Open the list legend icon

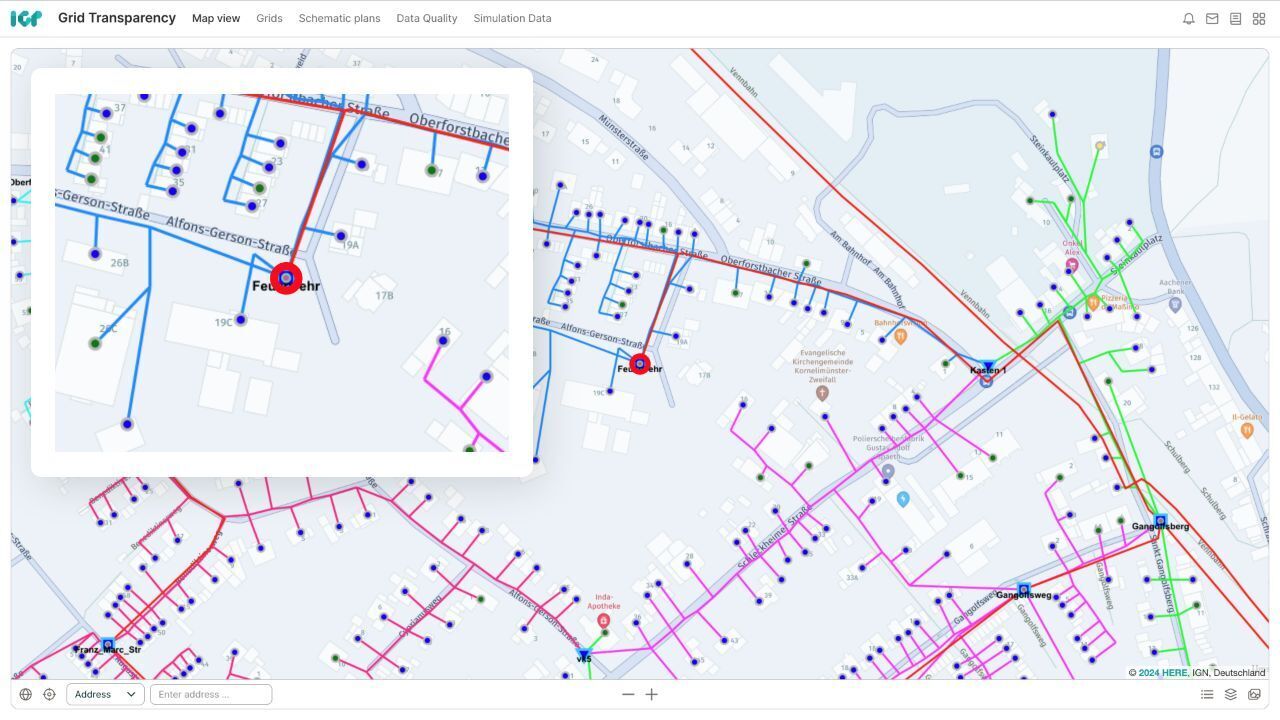tap(1207, 694)
